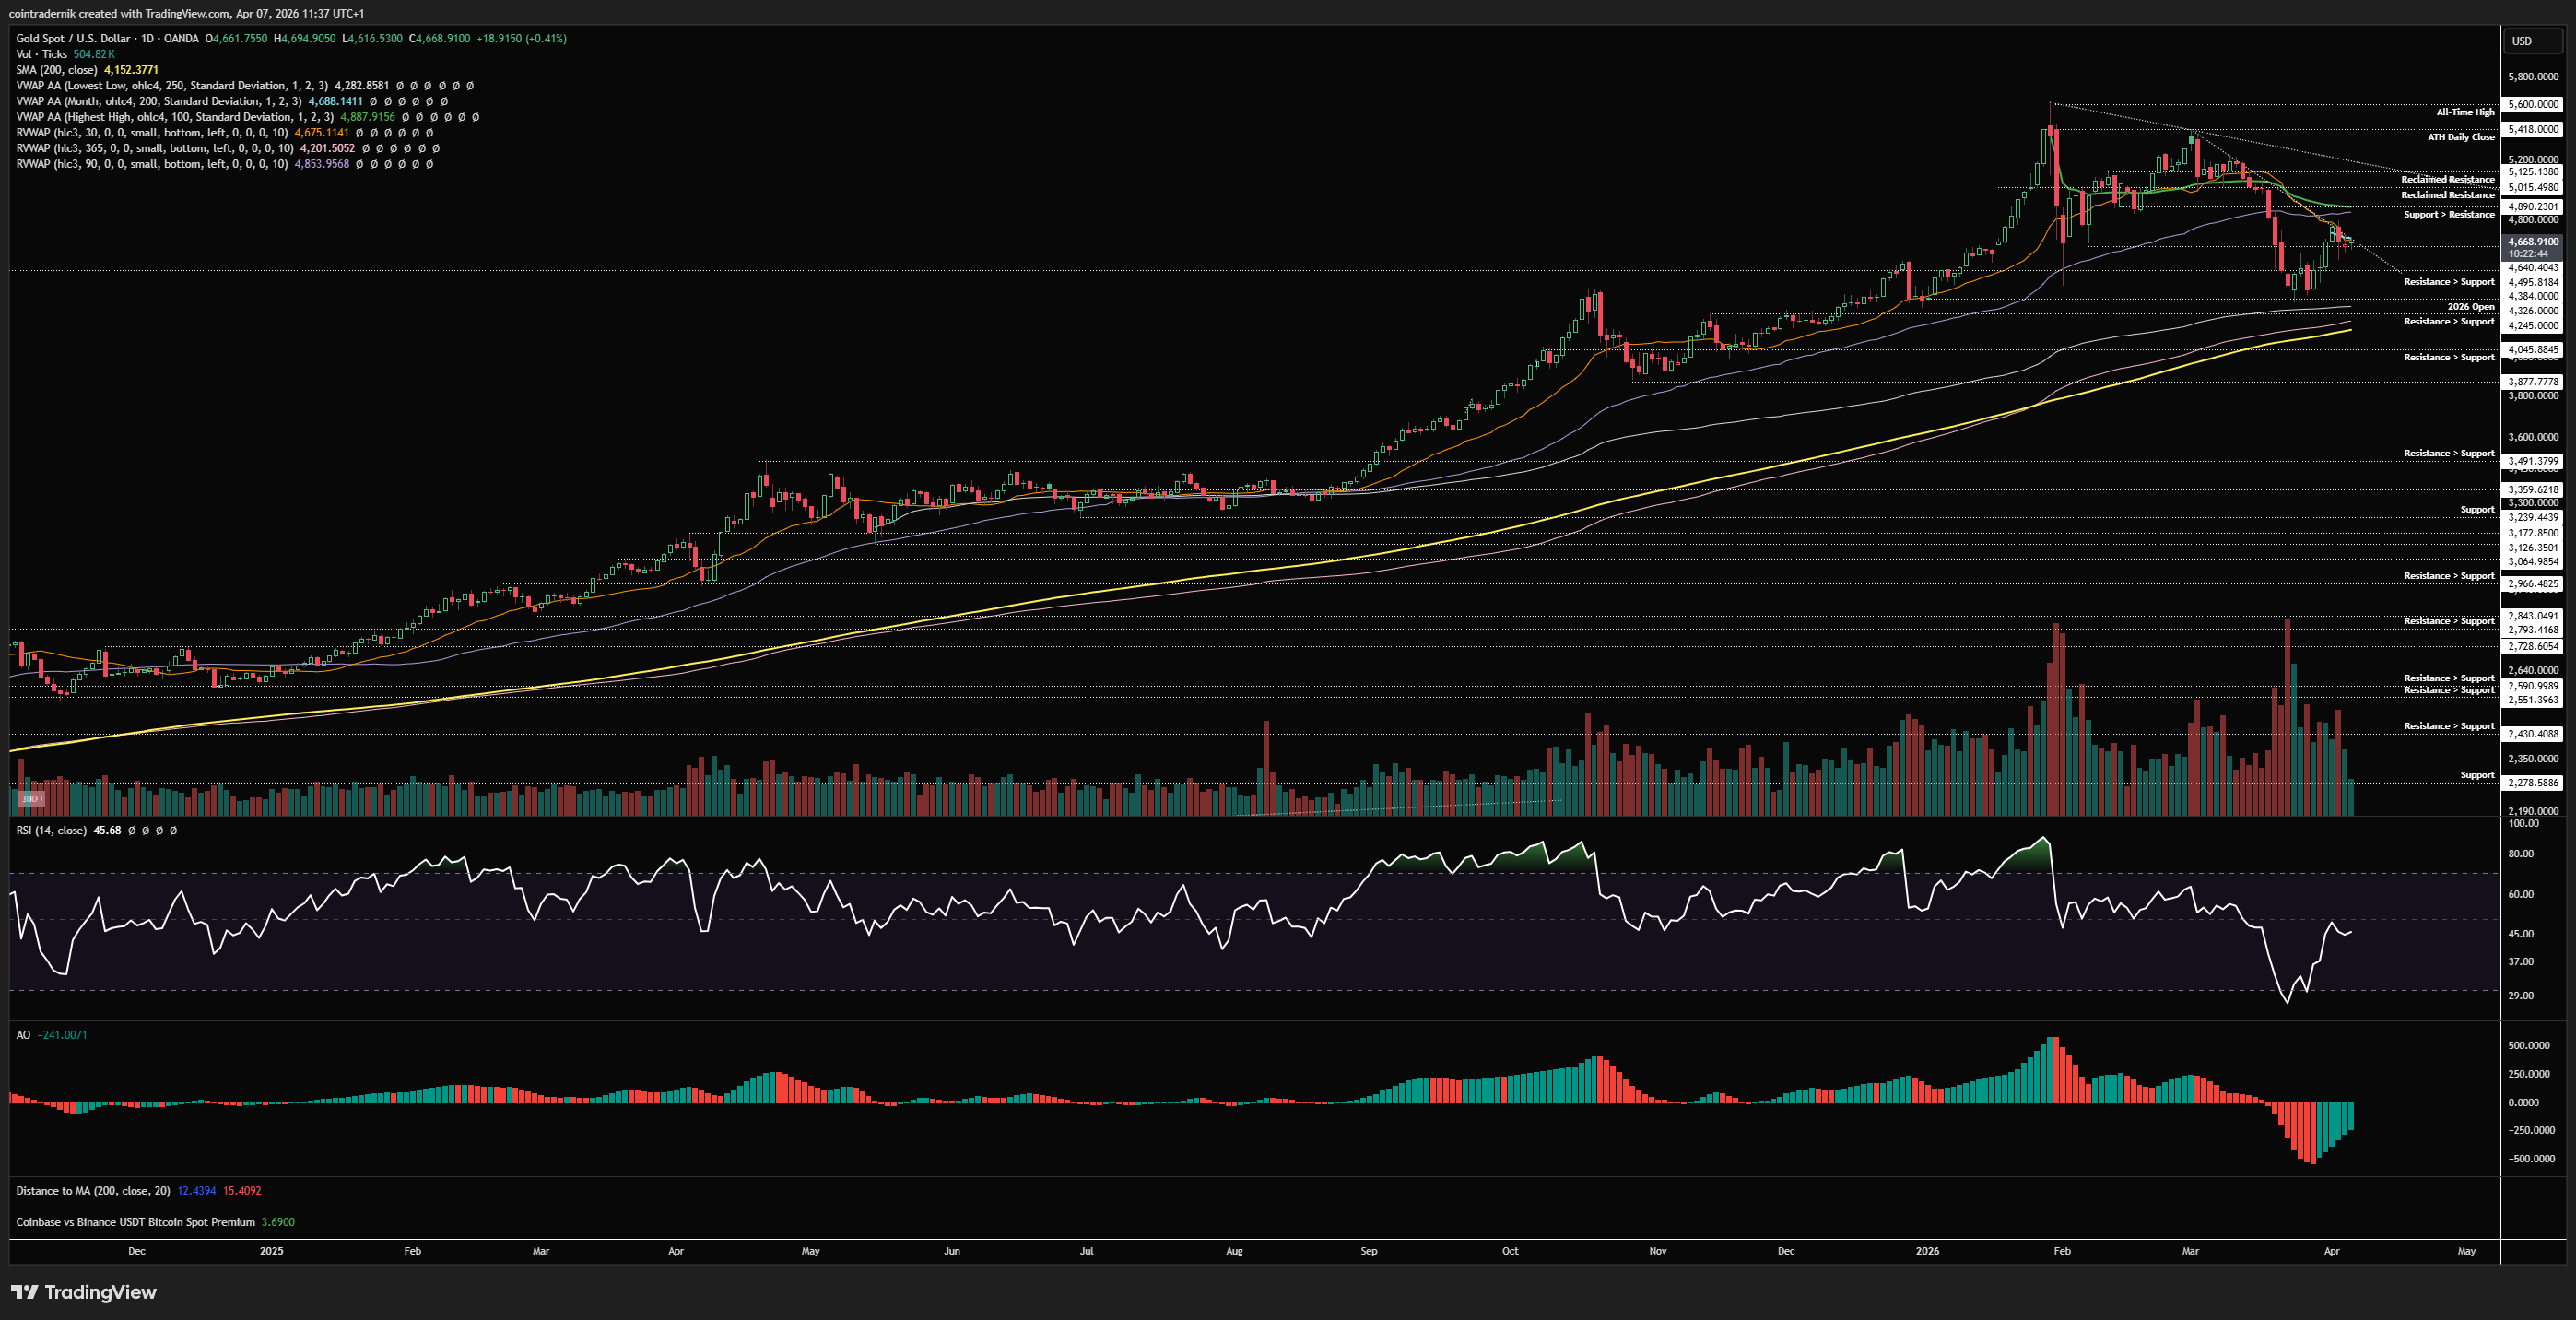The image size is (2576, 1320).
Task: Click the RVWAP 365 indicator legend entry
Action: tap(154, 148)
